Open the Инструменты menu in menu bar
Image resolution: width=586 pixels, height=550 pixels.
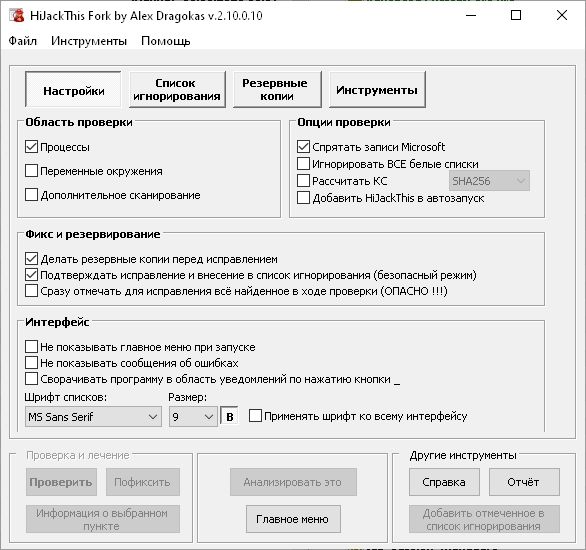point(89,41)
